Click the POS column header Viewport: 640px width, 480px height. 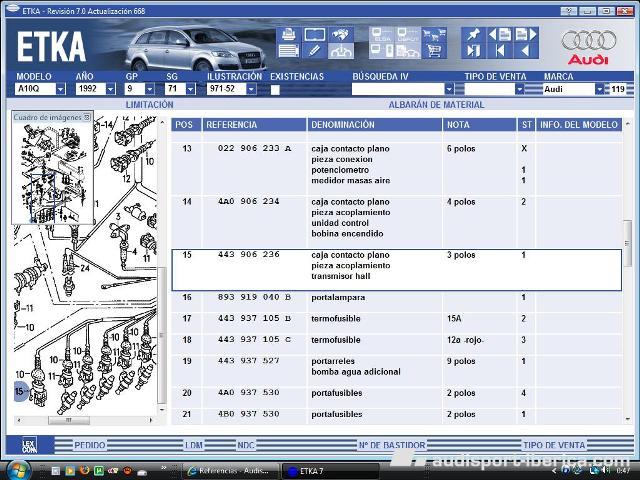tap(186, 125)
